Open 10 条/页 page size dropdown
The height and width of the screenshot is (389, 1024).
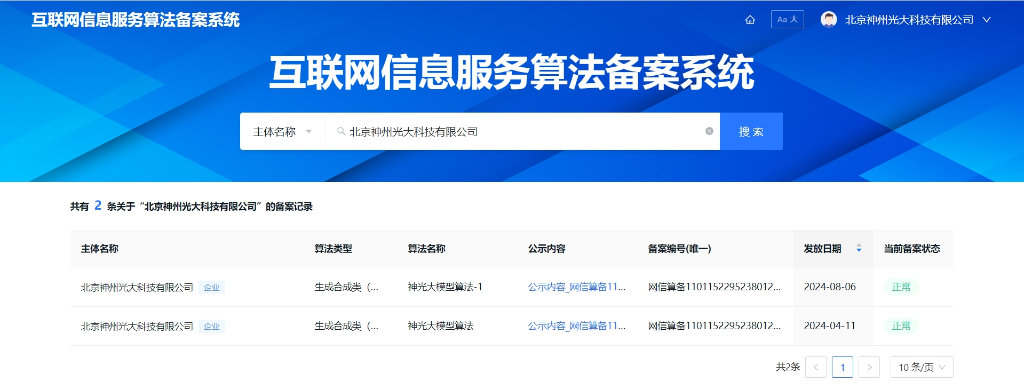pos(921,367)
